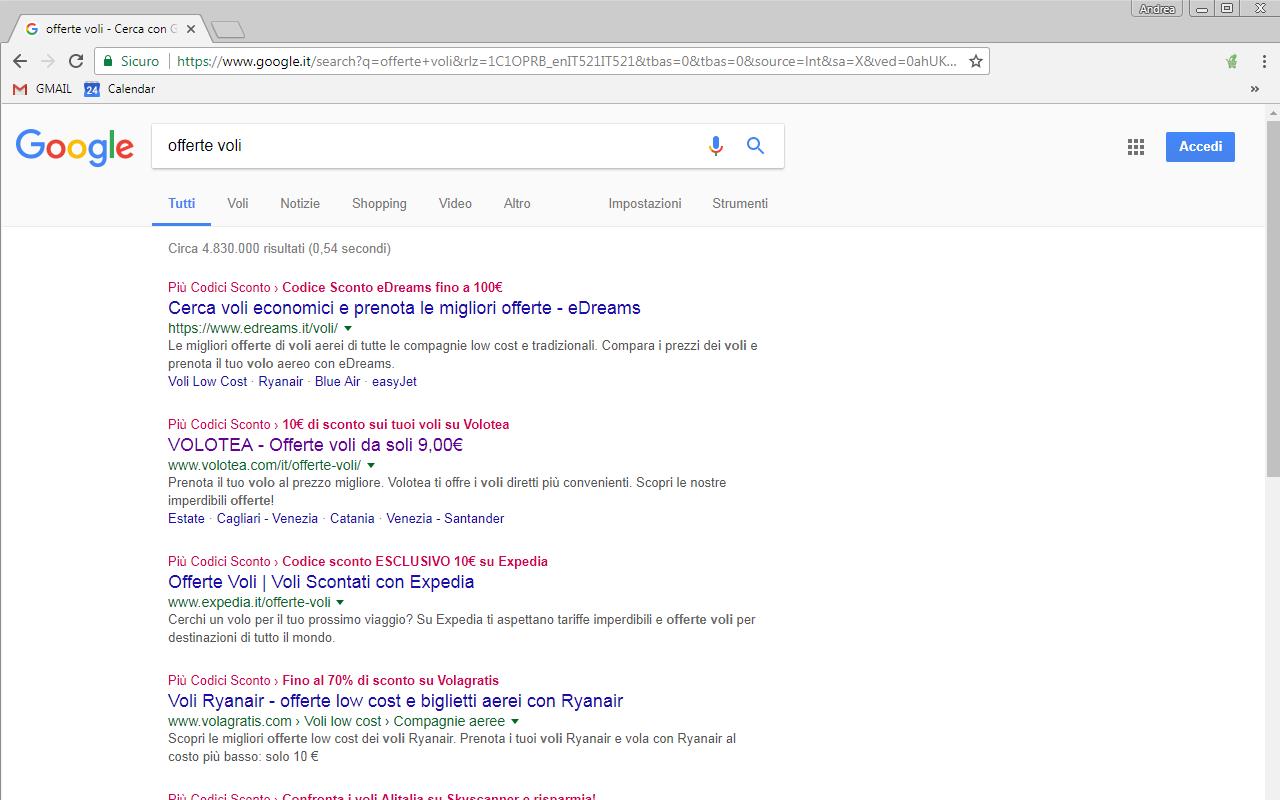Switch to the Shopping tab
This screenshot has width=1280, height=800.
tap(379, 203)
